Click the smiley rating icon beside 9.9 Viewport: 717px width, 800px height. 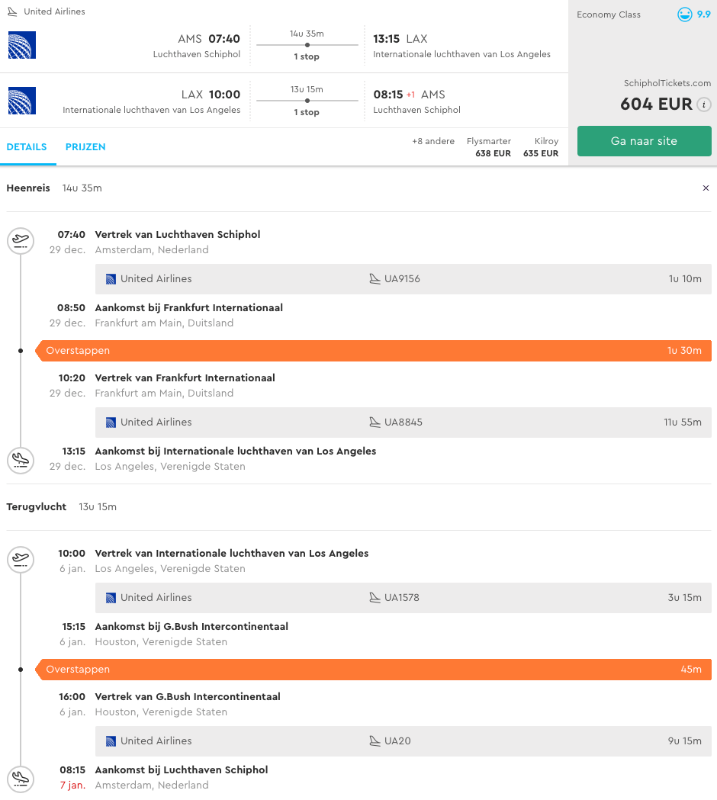(685, 15)
